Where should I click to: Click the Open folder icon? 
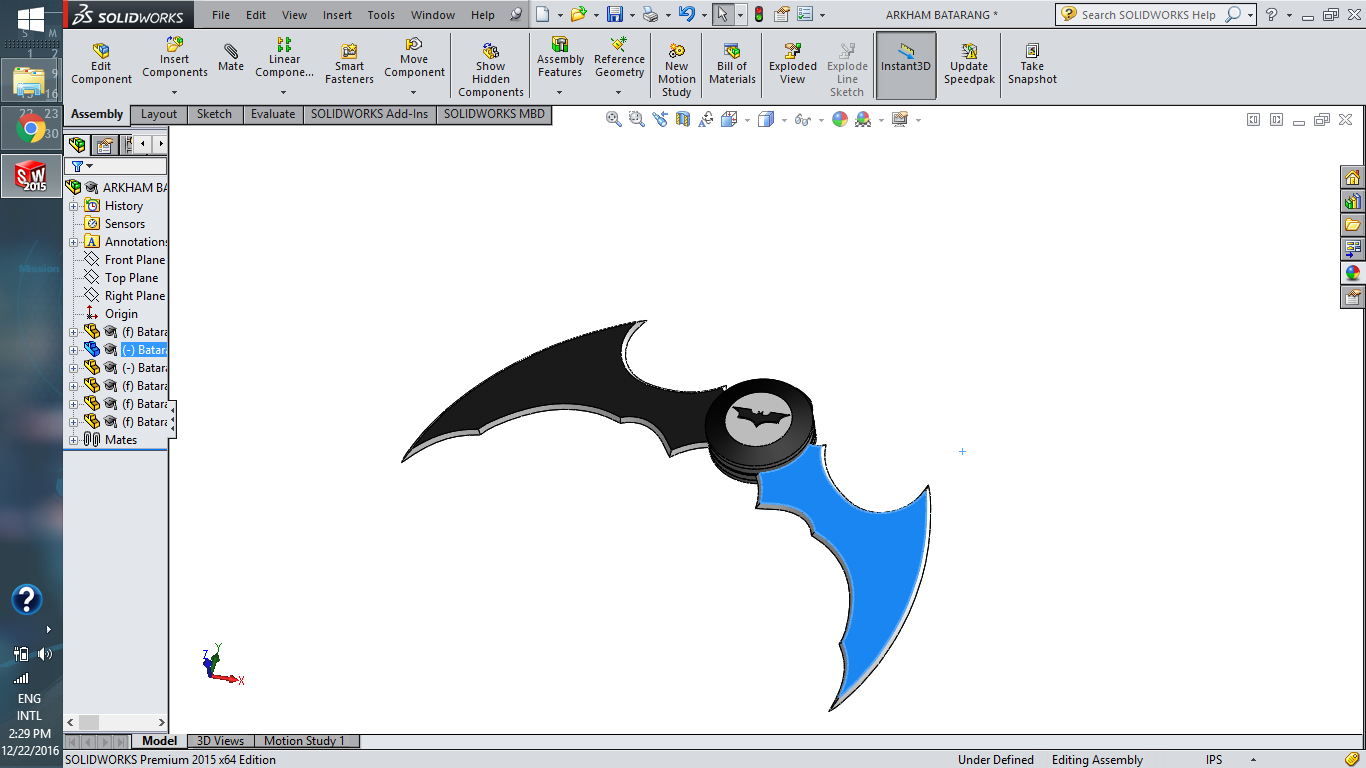578,14
